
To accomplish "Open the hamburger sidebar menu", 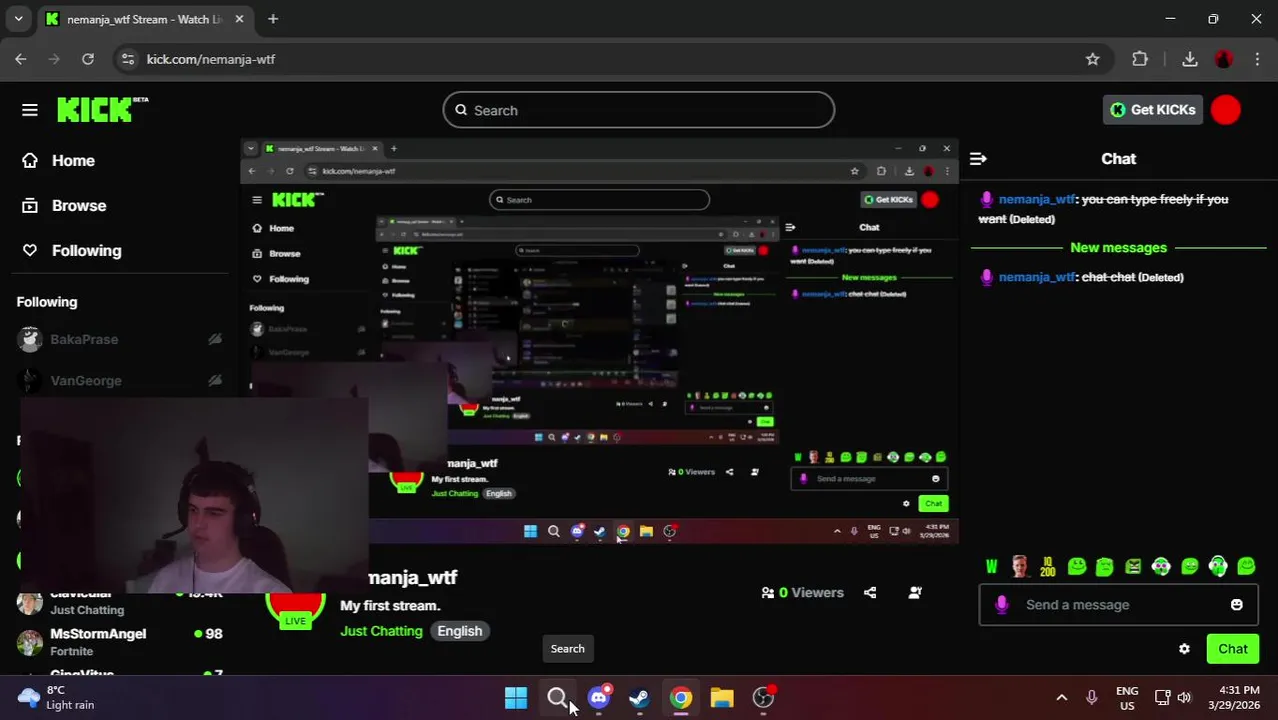I will (30, 110).
